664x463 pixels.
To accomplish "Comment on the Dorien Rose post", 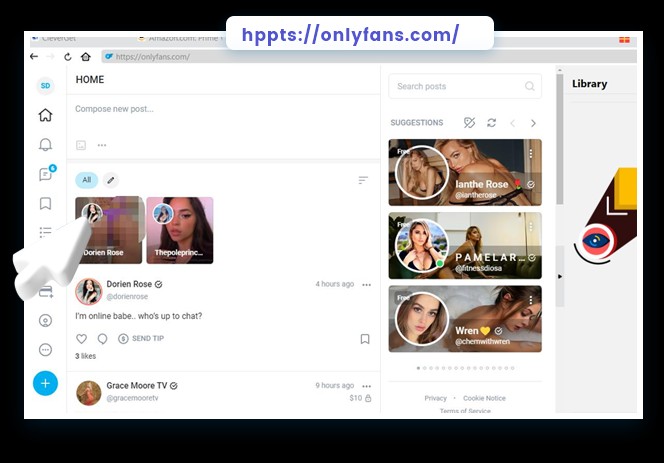I will tap(102, 339).
